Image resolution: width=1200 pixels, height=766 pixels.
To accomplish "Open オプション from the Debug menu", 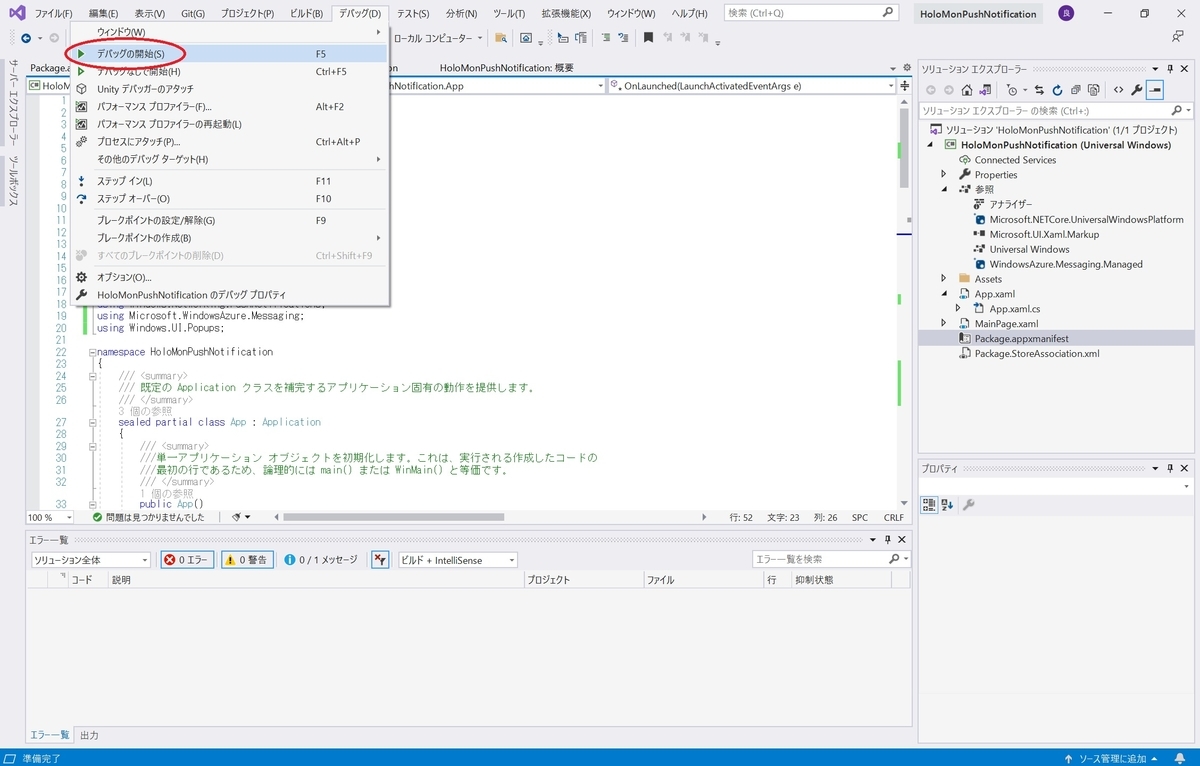I will (229, 277).
